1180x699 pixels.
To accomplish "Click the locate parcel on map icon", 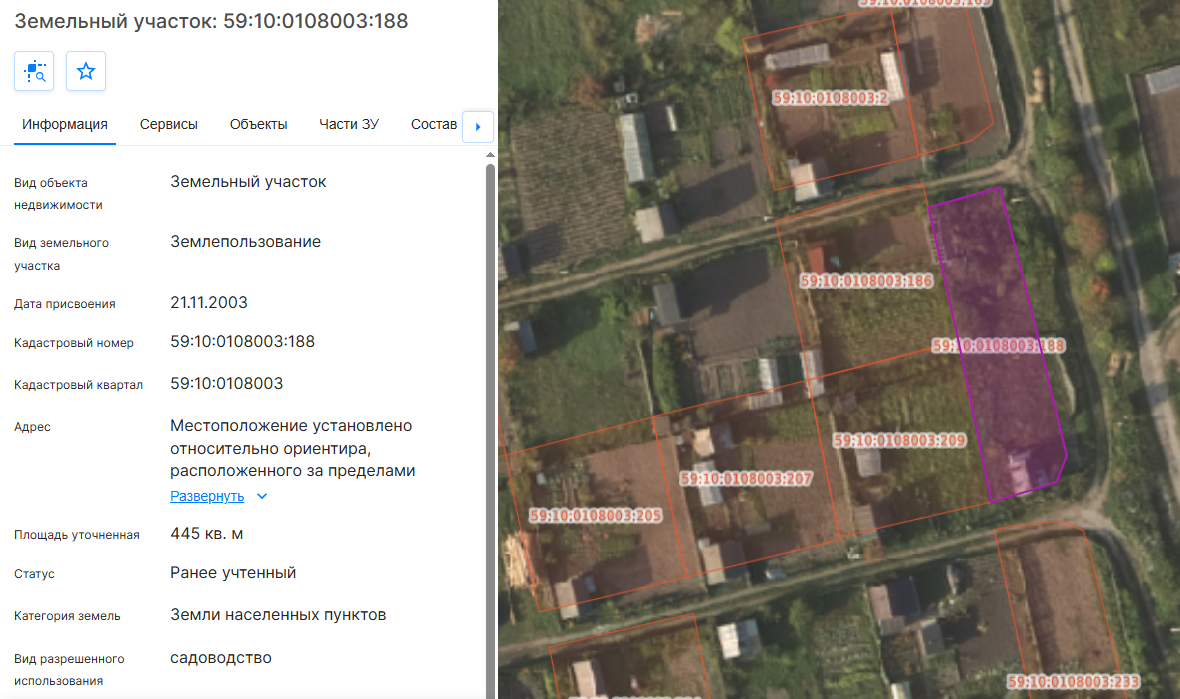I will point(34,71).
